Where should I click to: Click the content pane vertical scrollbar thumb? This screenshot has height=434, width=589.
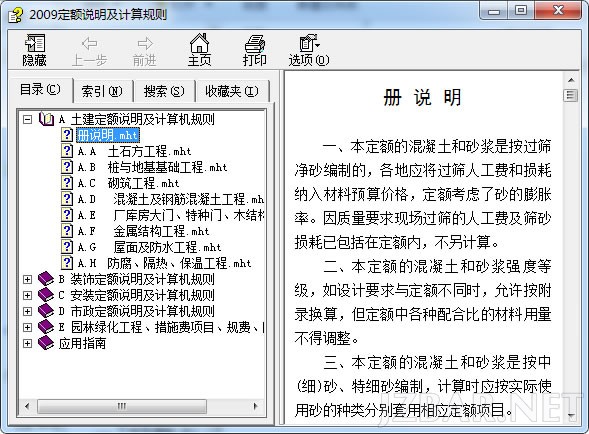point(571,95)
